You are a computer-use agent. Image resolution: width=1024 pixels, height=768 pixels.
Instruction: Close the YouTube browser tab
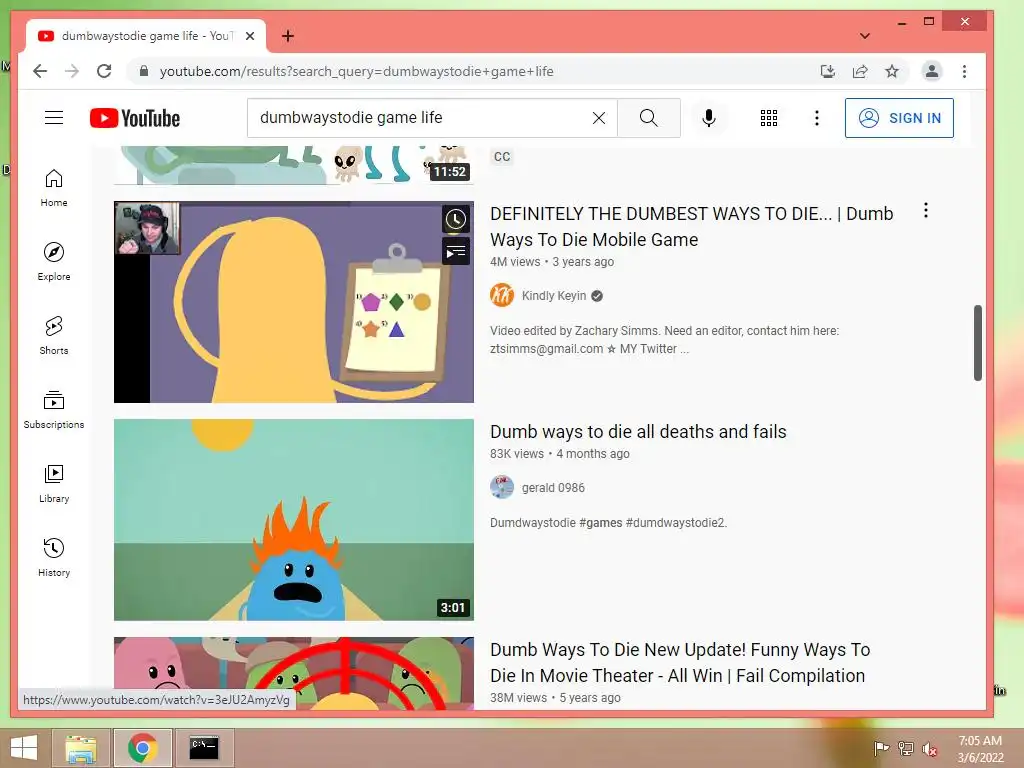click(x=250, y=36)
